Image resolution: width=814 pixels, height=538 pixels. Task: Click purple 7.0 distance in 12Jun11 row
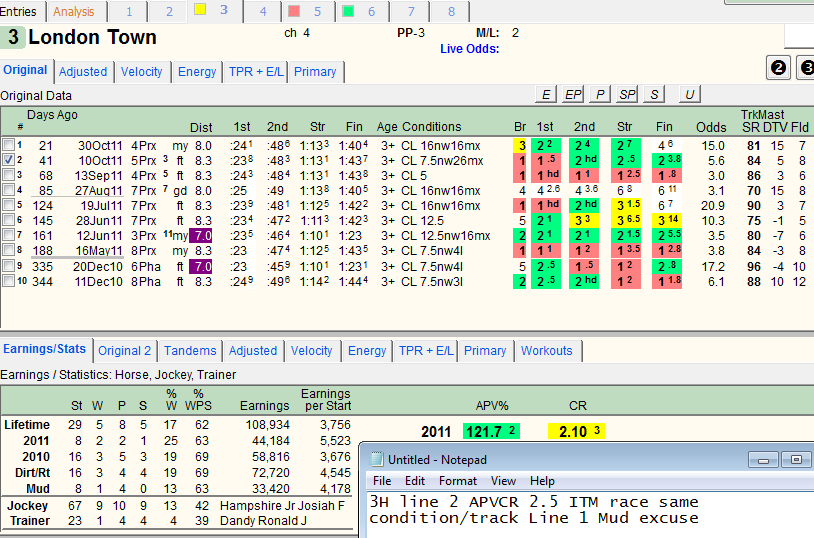click(201, 236)
